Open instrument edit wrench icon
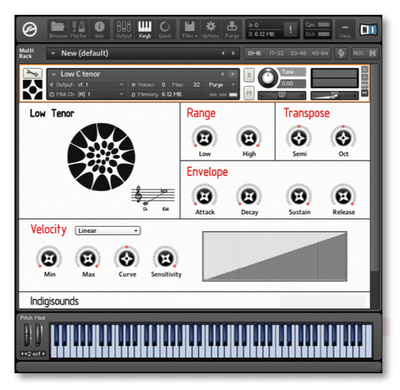 pyautogui.click(x=32, y=73)
